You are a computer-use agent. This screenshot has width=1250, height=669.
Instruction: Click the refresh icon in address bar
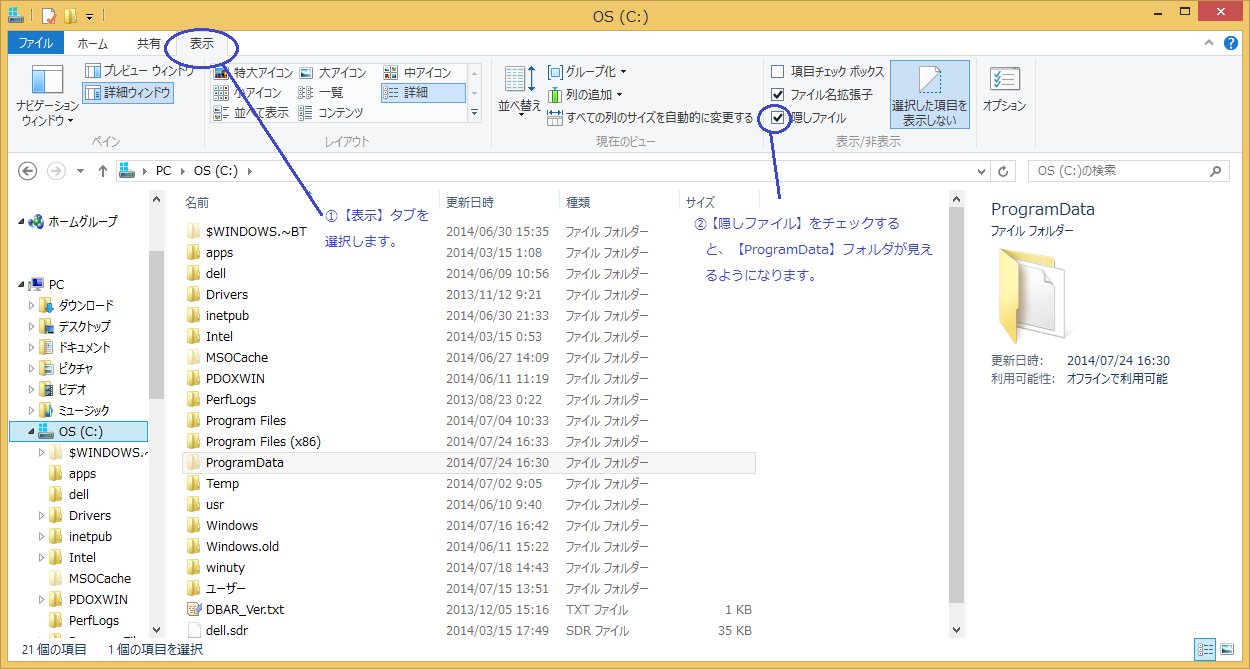click(1004, 171)
